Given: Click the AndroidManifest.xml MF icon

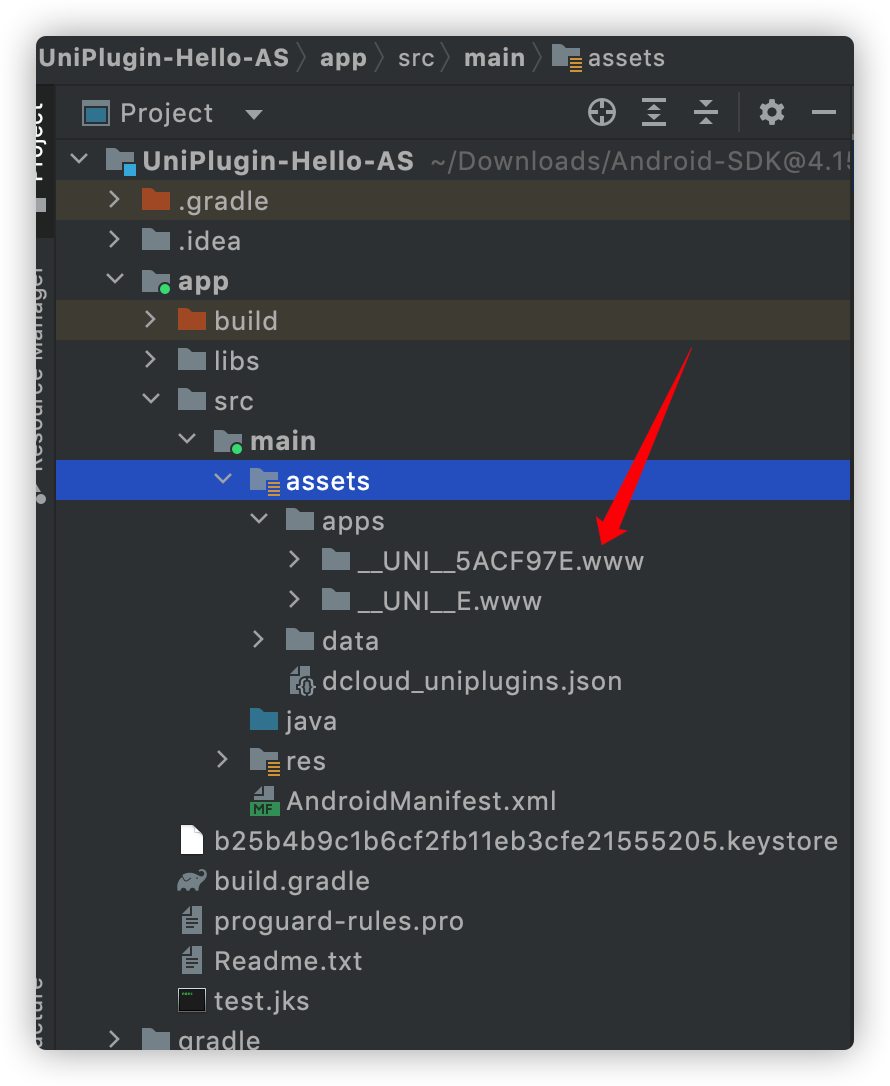Looking at the screenshot, I should click(x=265, y=801).
